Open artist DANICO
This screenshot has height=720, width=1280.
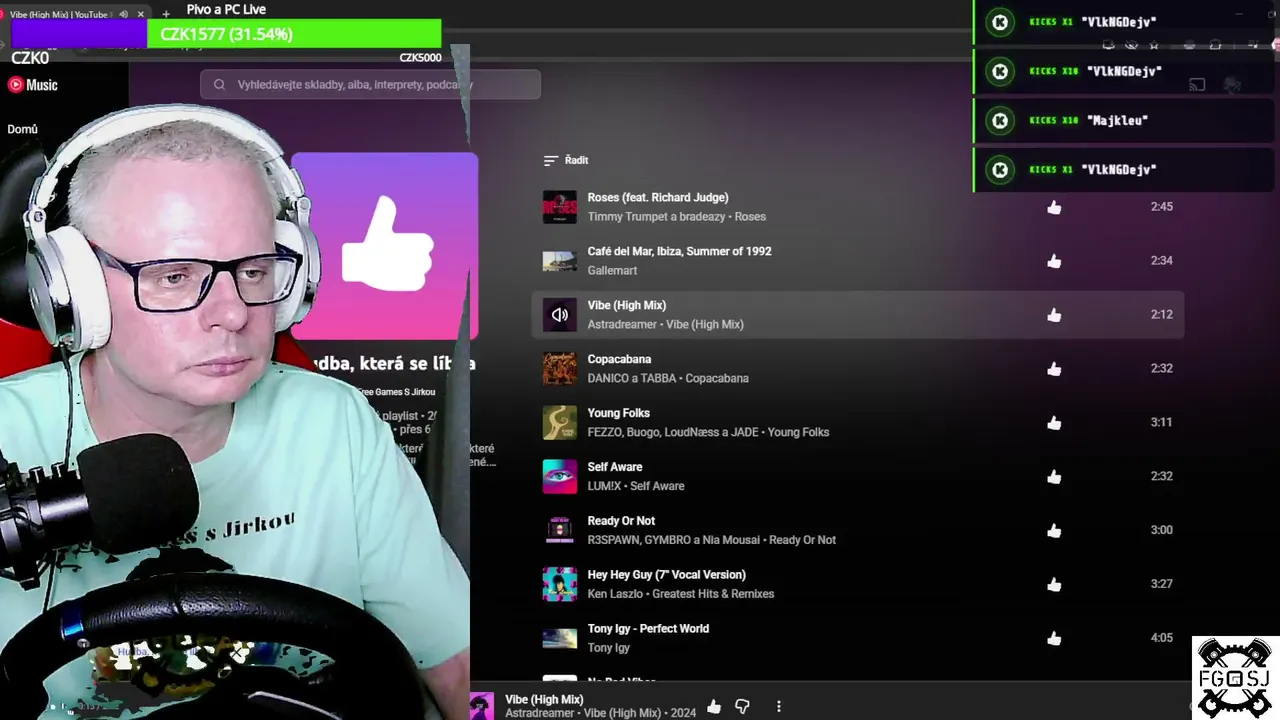pos(608,379)
